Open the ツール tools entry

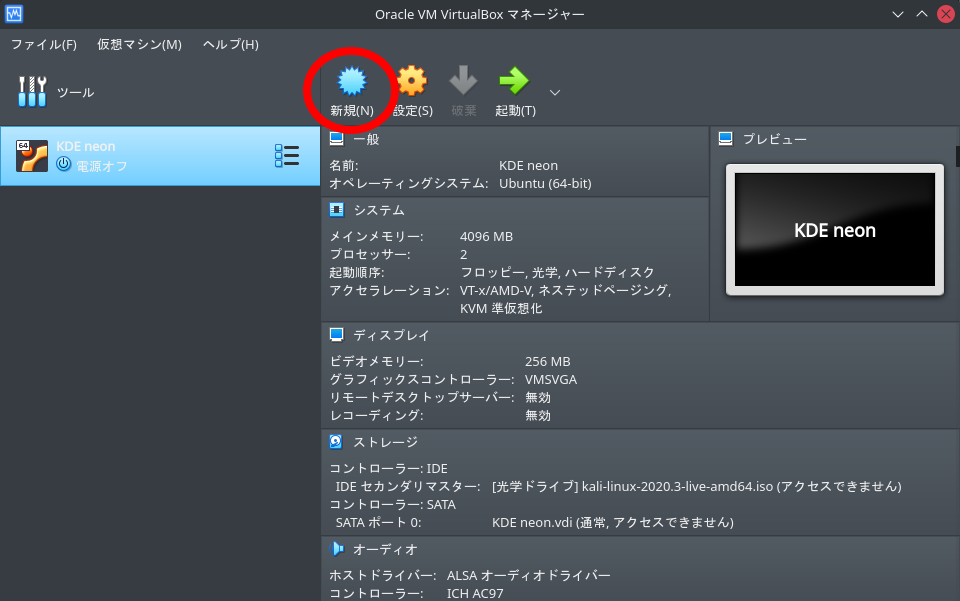[56, 92]
